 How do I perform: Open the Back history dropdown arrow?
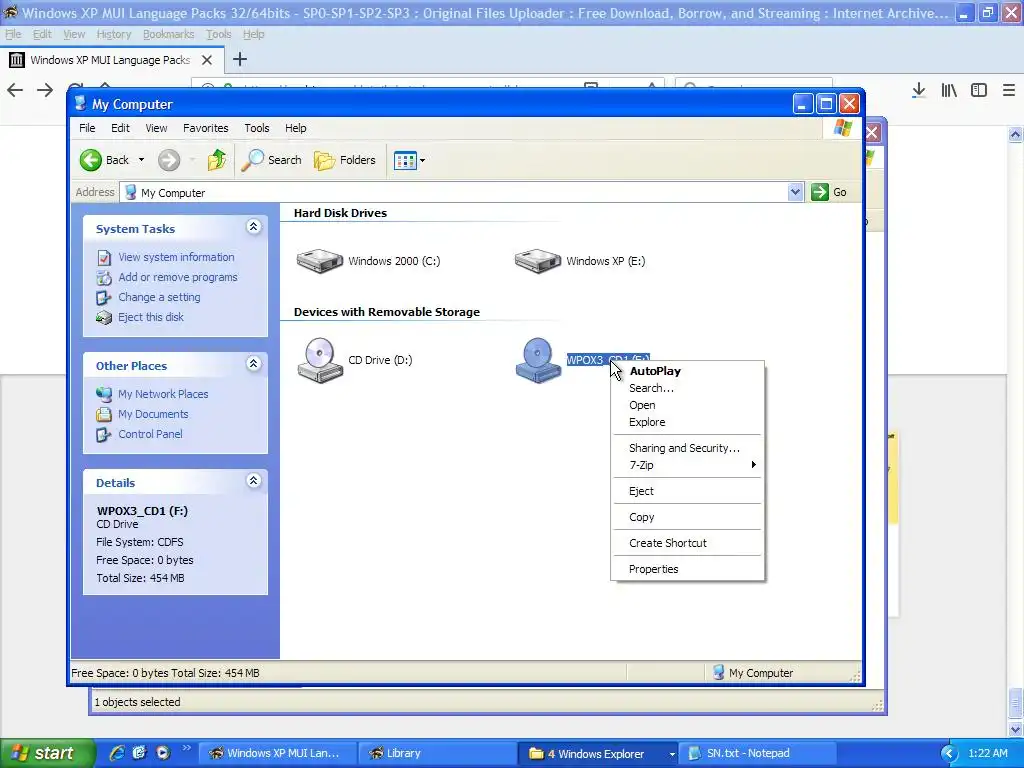point(141,160)
